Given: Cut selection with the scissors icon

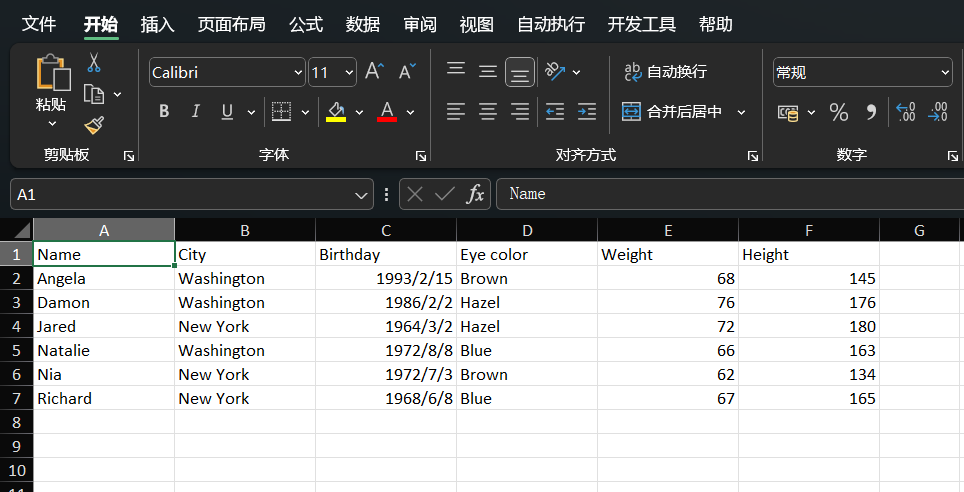Looking at the screenshot, I should tap(93, 63).
